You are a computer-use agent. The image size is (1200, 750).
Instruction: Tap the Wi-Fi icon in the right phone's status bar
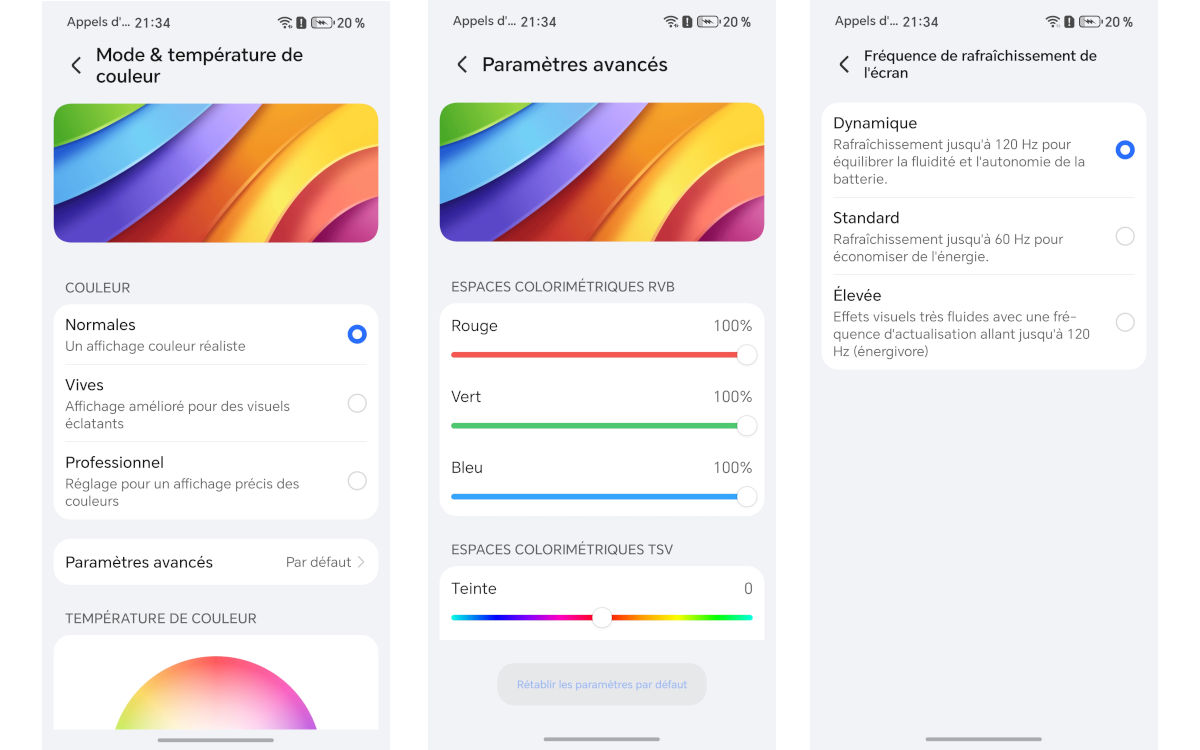tap(1052, 22)
